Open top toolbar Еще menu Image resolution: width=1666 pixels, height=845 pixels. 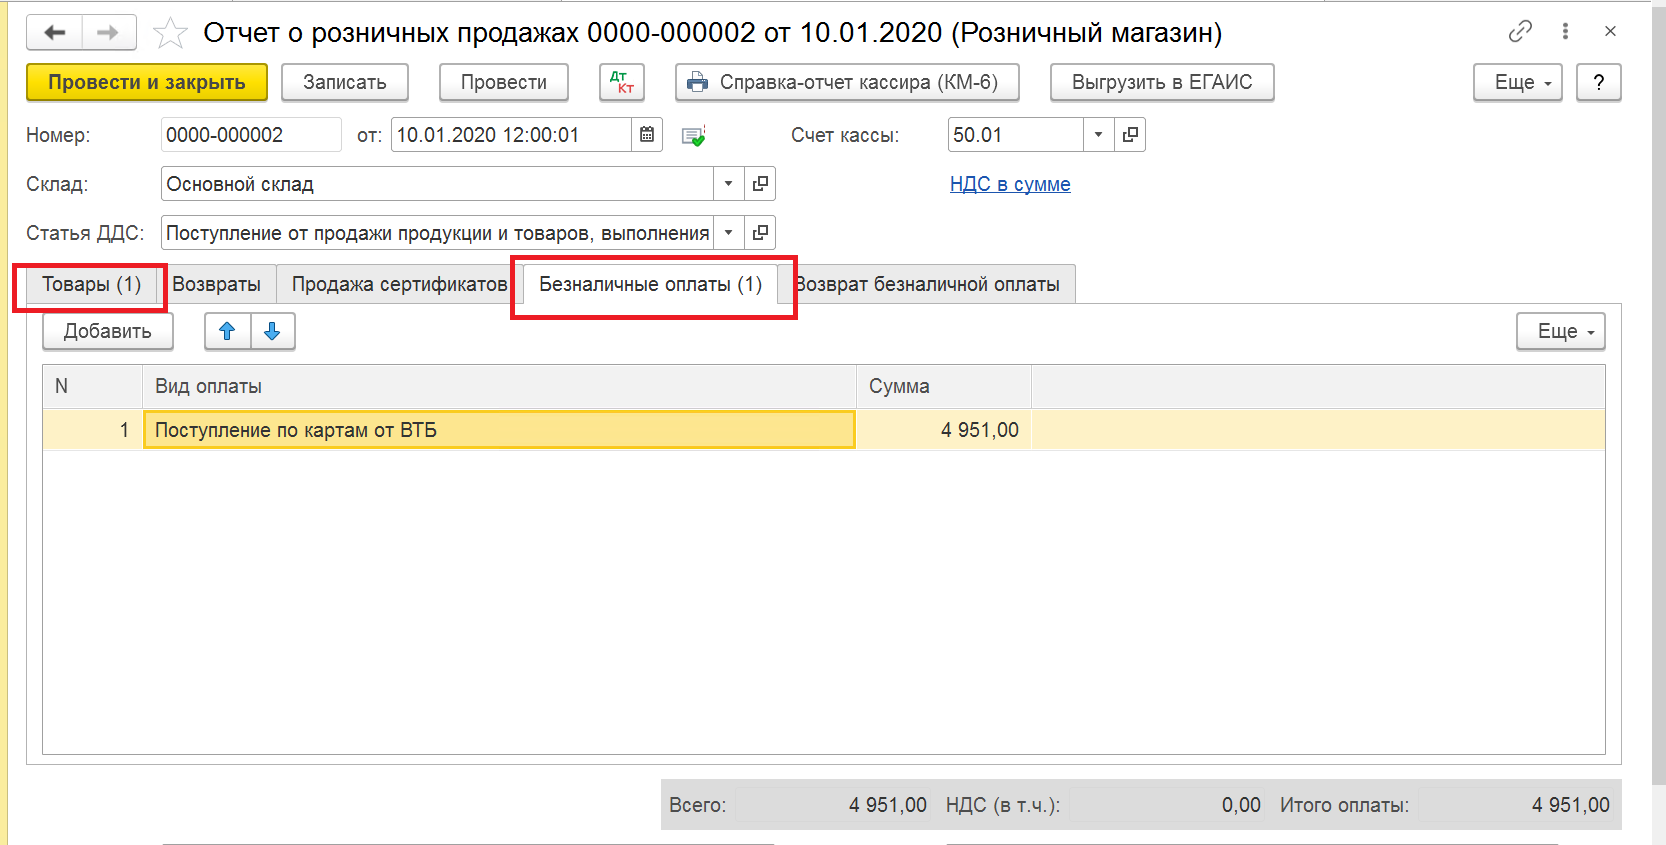point(1516,82)
